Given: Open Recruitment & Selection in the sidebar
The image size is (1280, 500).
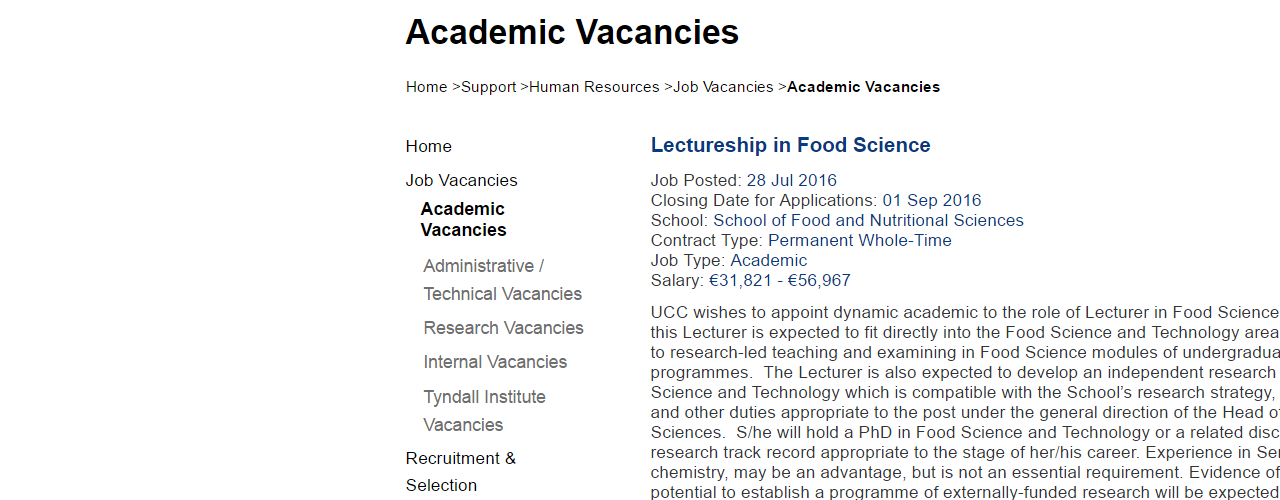Looking at the screenshot, I should 461,471.
